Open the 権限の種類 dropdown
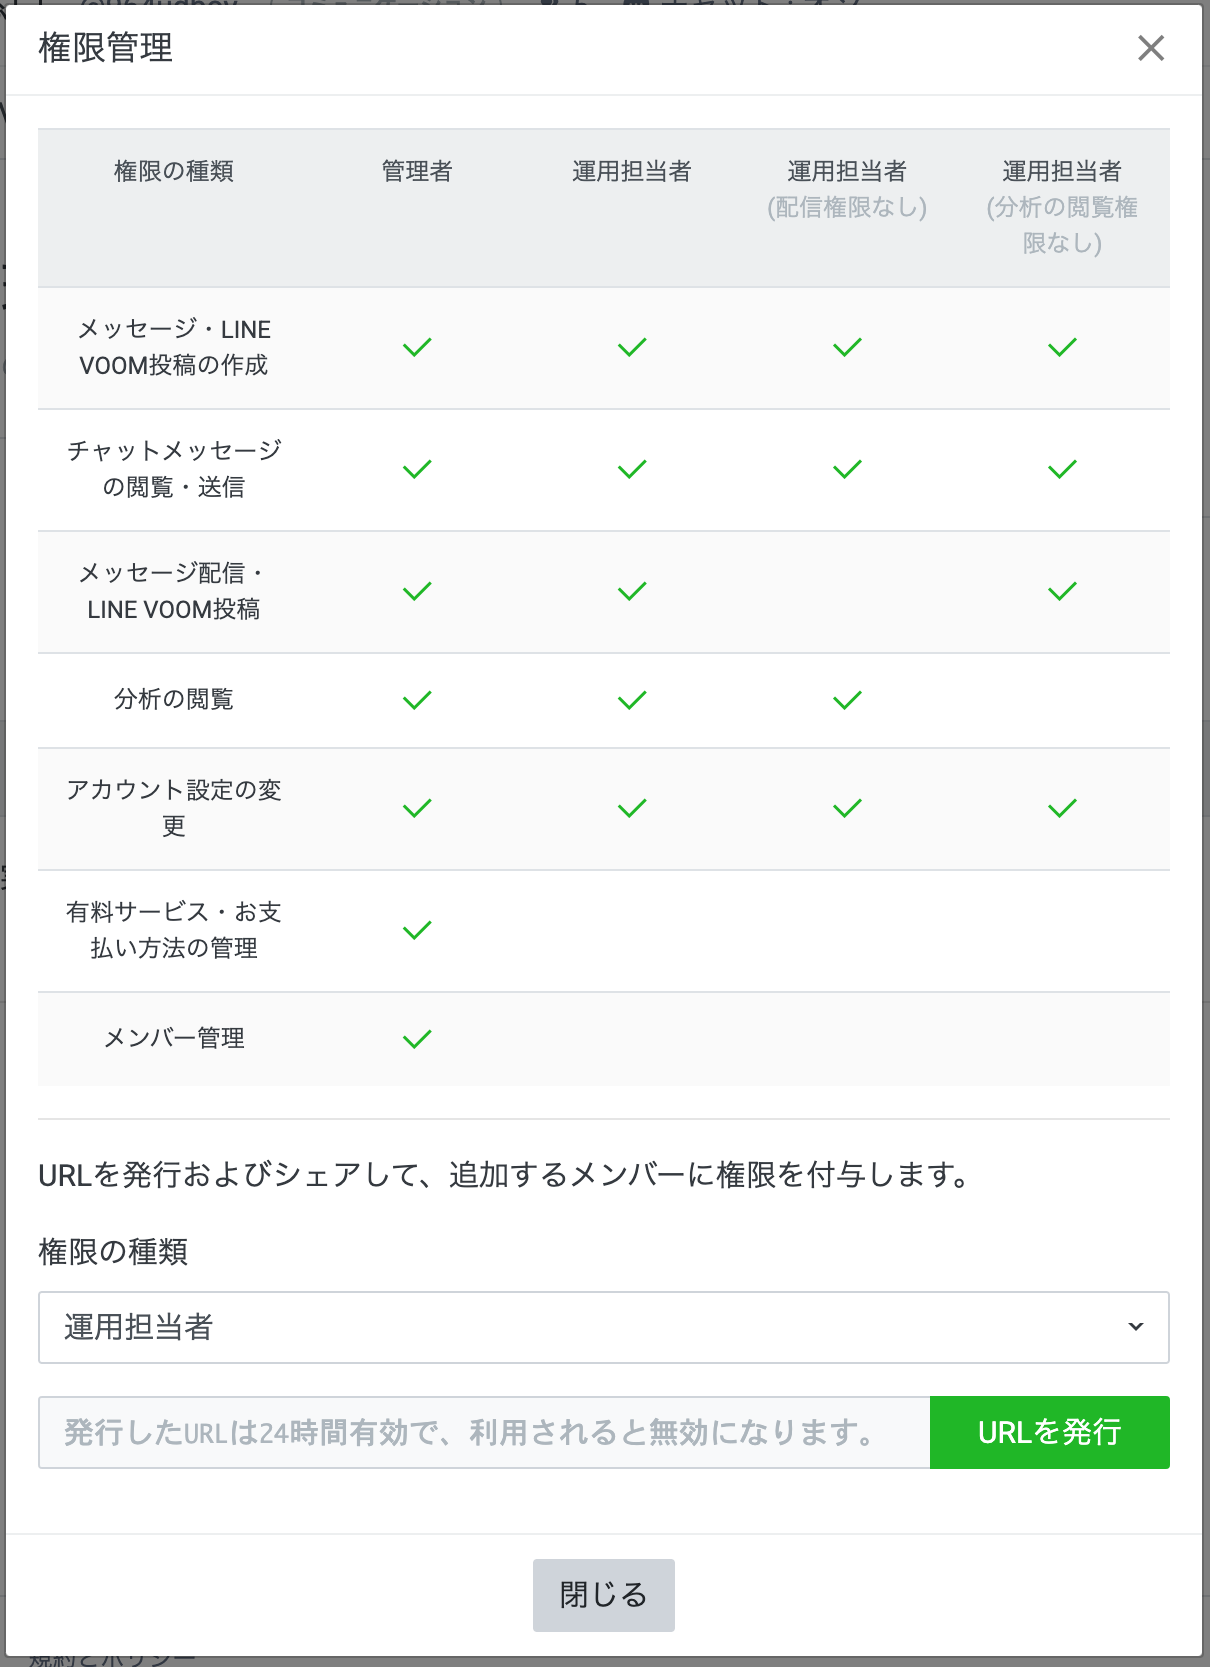Image resolution: width=1210 pixels, height=1667 pixels. coord(603,1327)
